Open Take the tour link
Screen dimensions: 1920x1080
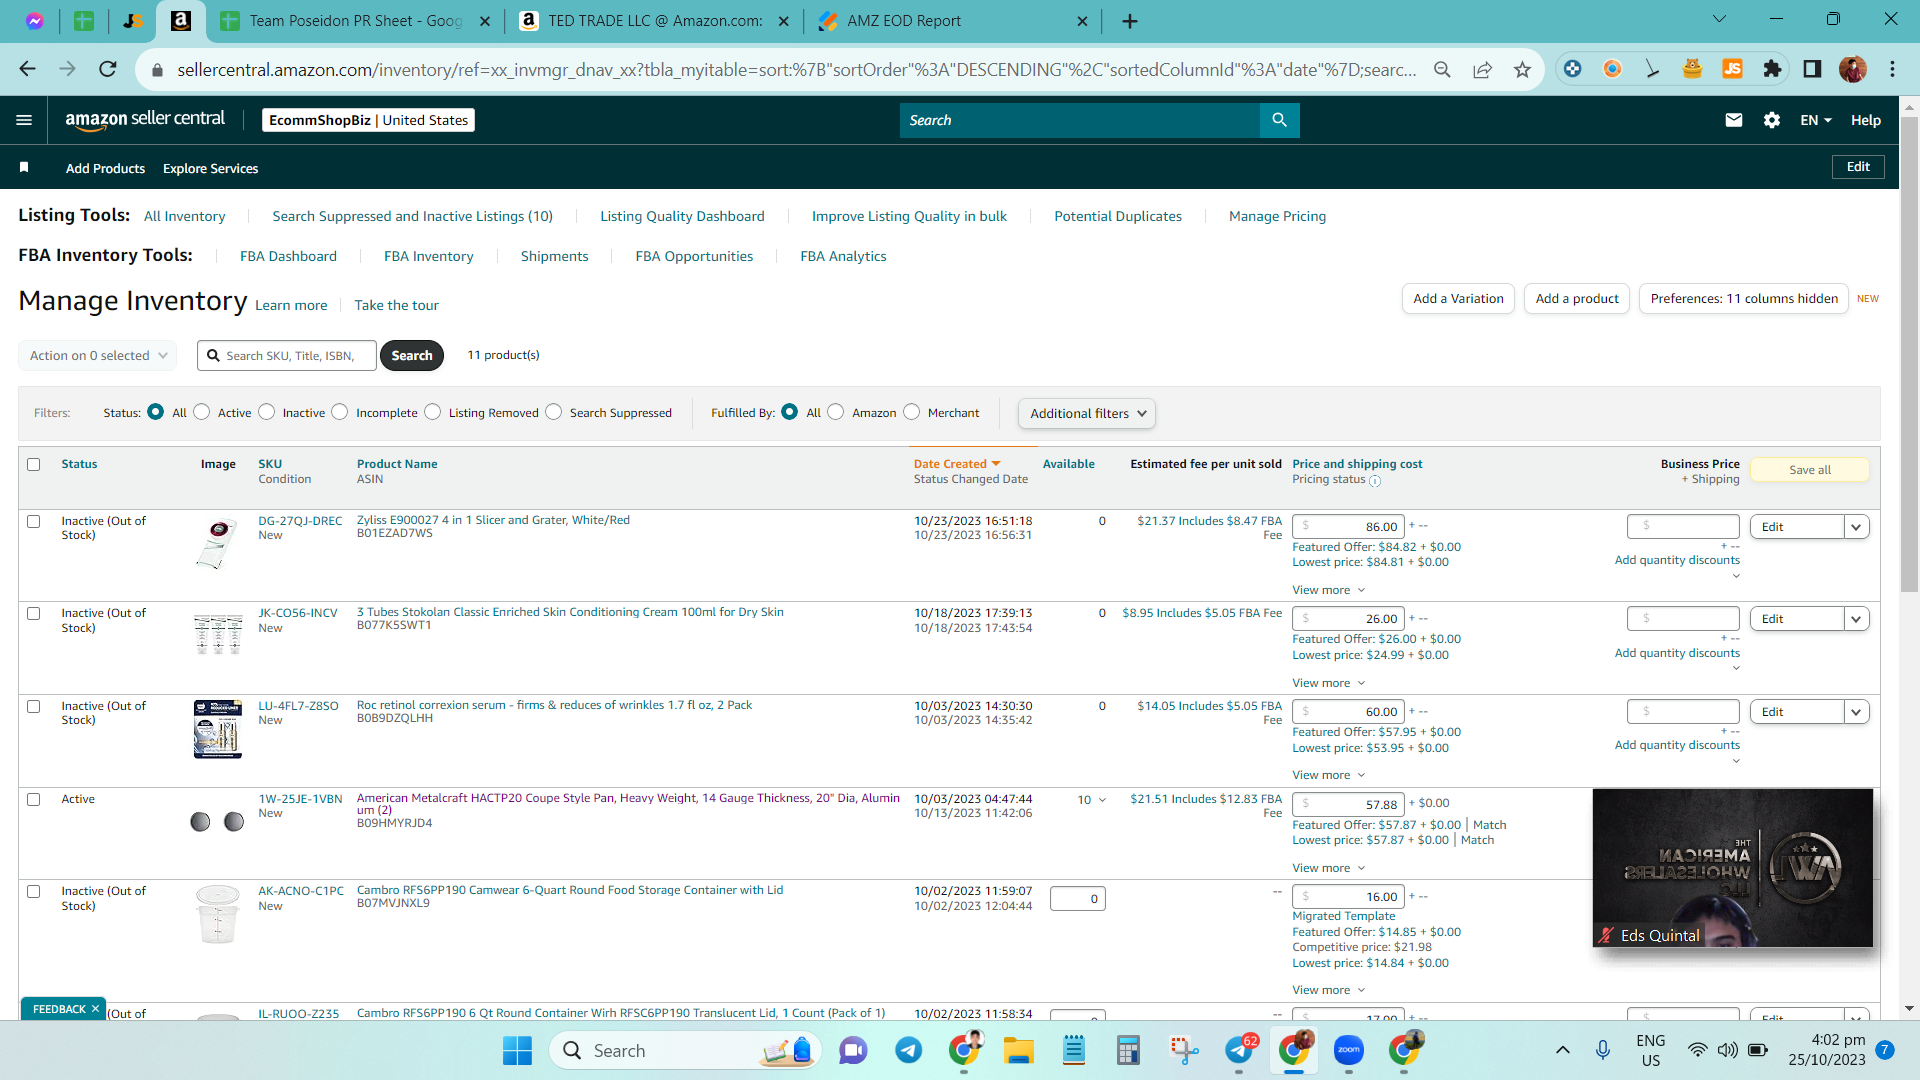pos(396,305)
